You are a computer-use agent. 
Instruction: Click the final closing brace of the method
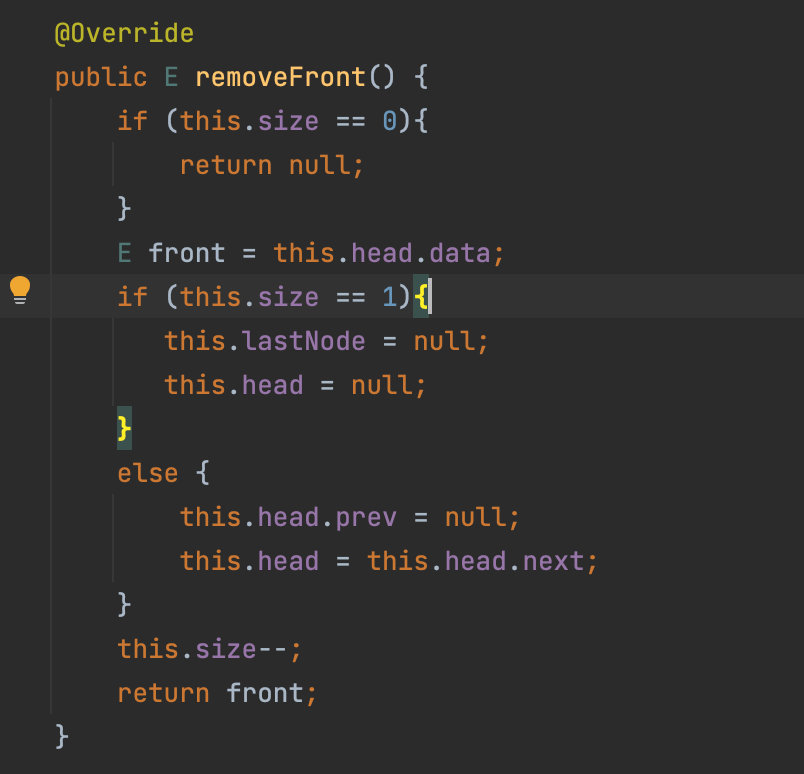(62, 737)
